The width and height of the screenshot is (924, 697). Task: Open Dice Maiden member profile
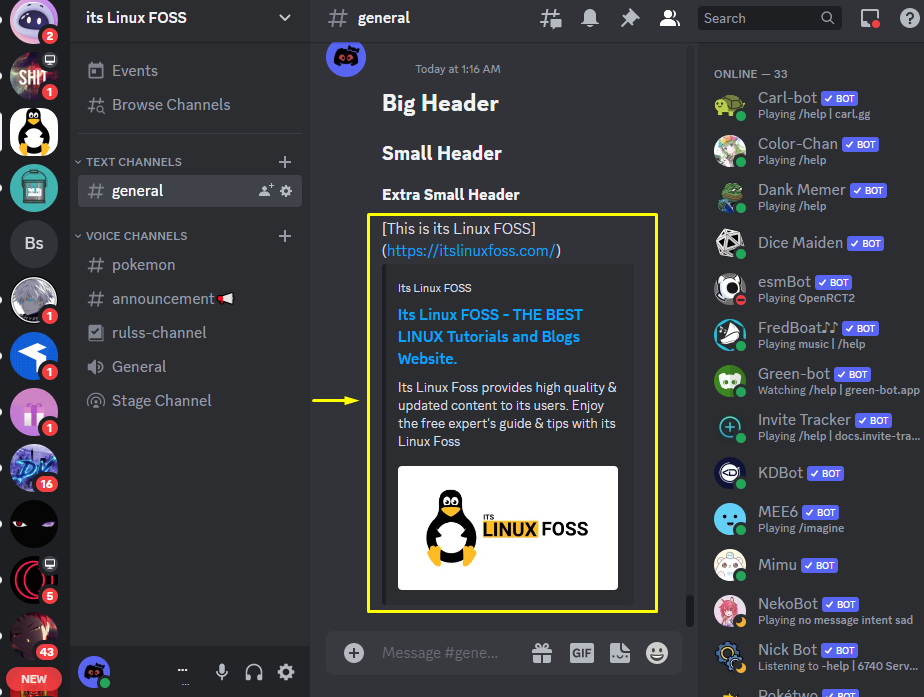click(812, 243)
